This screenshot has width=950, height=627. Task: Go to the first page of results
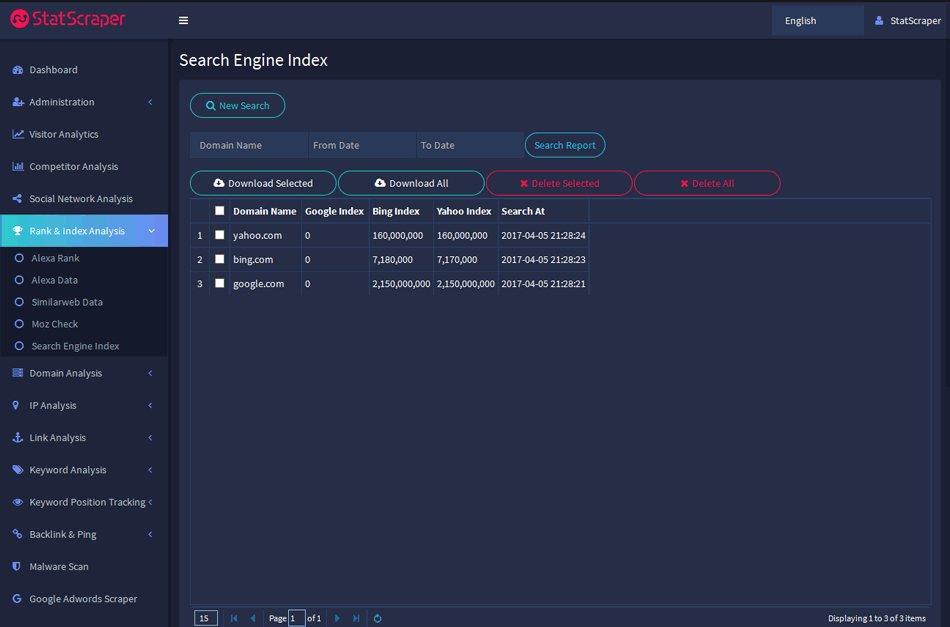point(234,618)
